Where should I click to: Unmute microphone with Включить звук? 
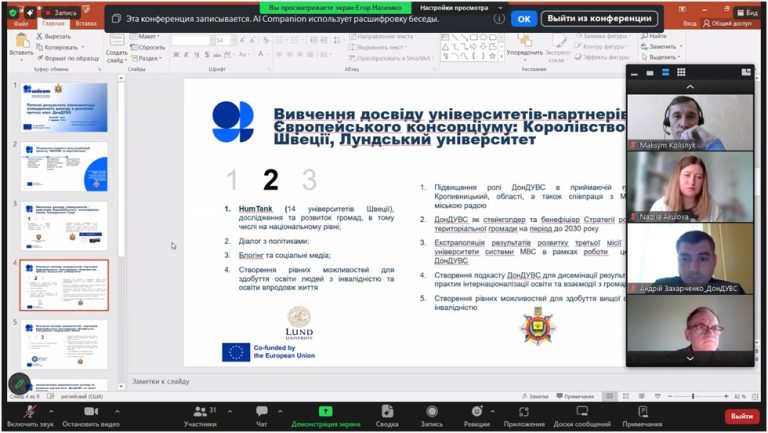pyautogui.click(x=30, y=416)
